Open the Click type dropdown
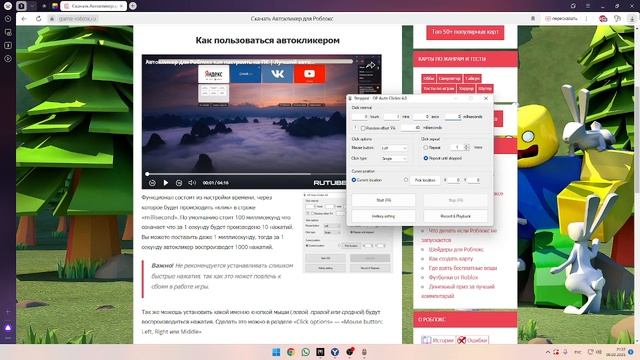The image size is (640, 360). [394, 158]
